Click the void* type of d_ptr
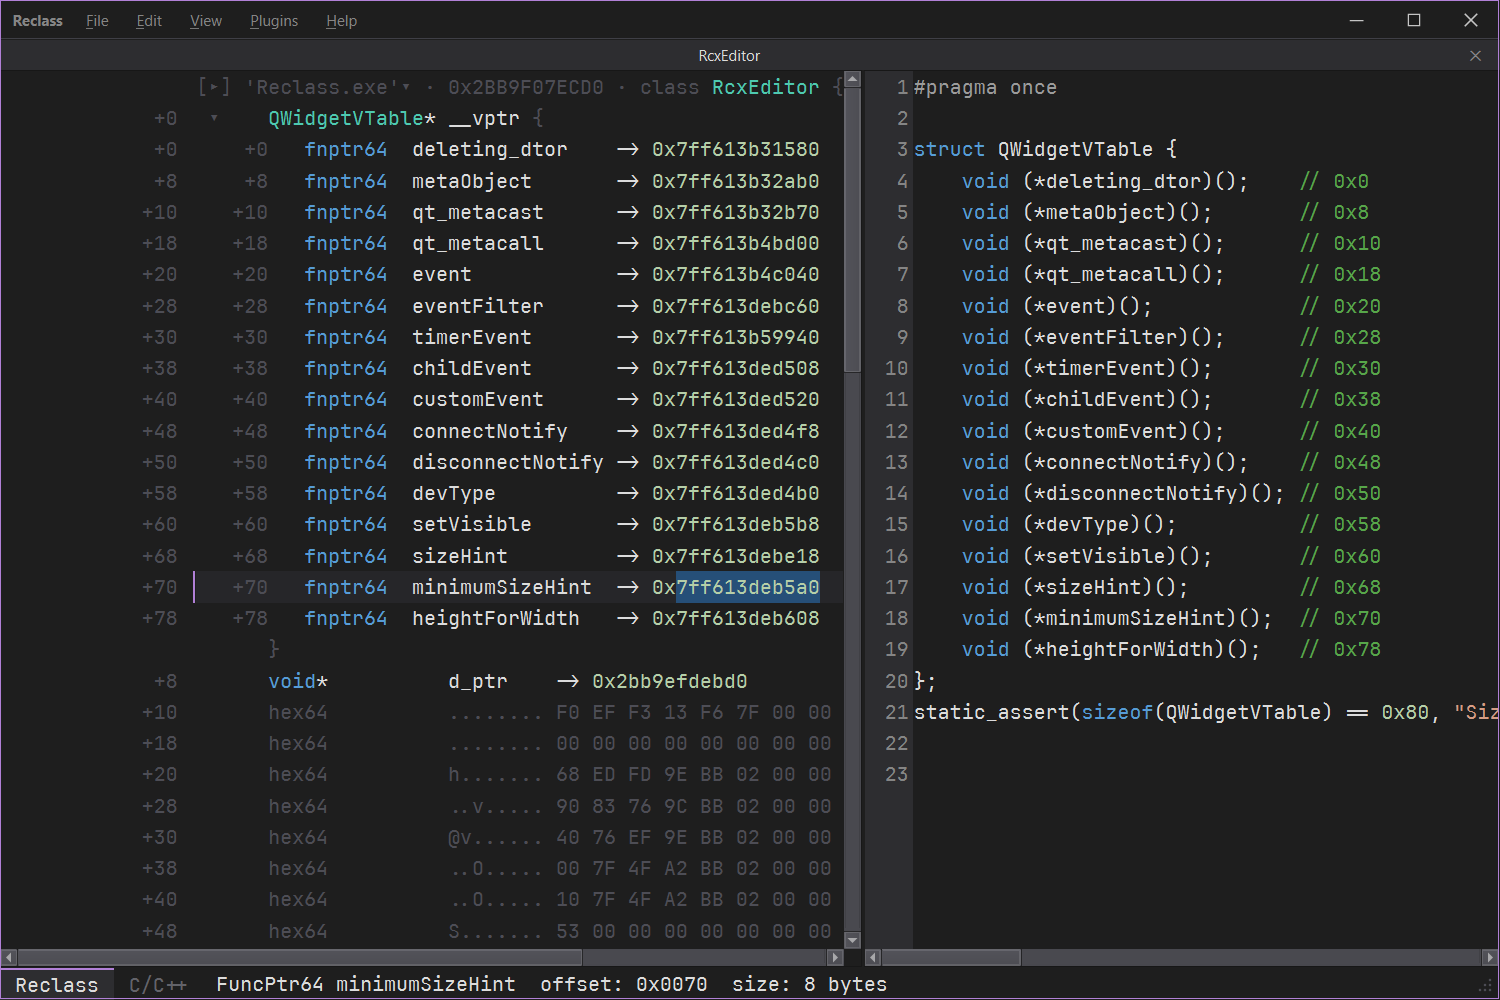The image size is (1500, 1000). (x=298, y=681)
